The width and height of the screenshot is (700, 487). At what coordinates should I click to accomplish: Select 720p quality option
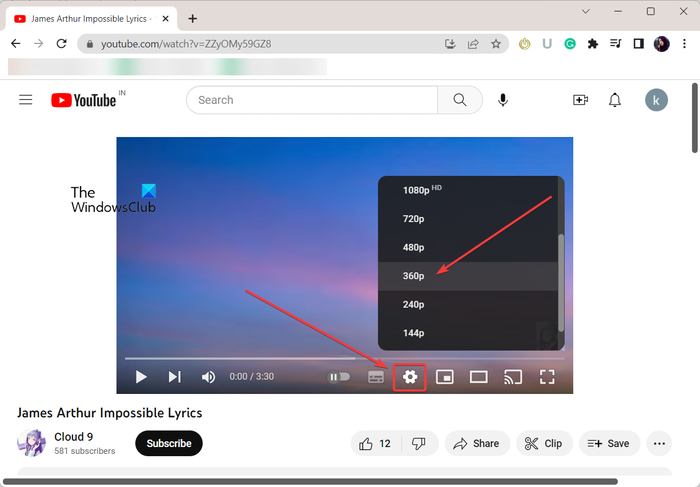[468, 219]
